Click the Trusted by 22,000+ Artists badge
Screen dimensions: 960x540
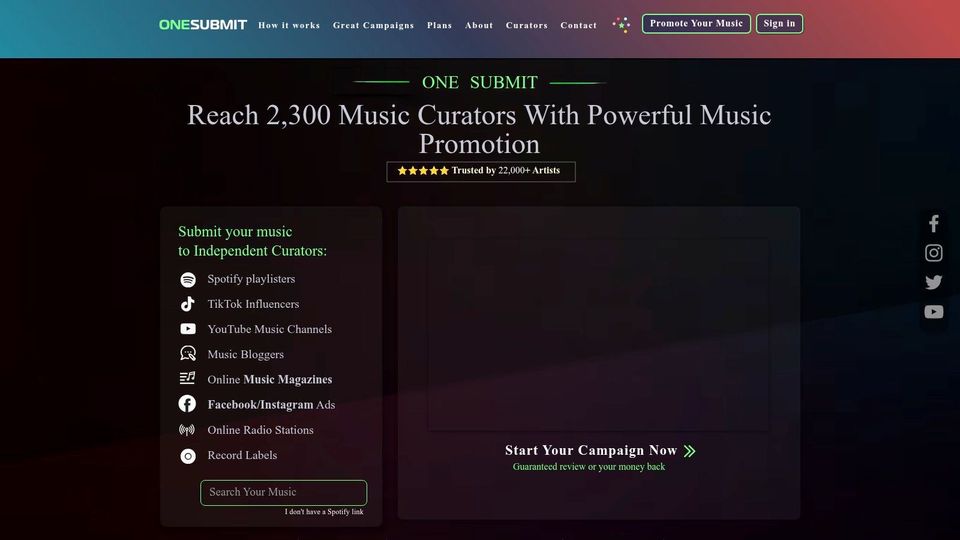point(481,171)
